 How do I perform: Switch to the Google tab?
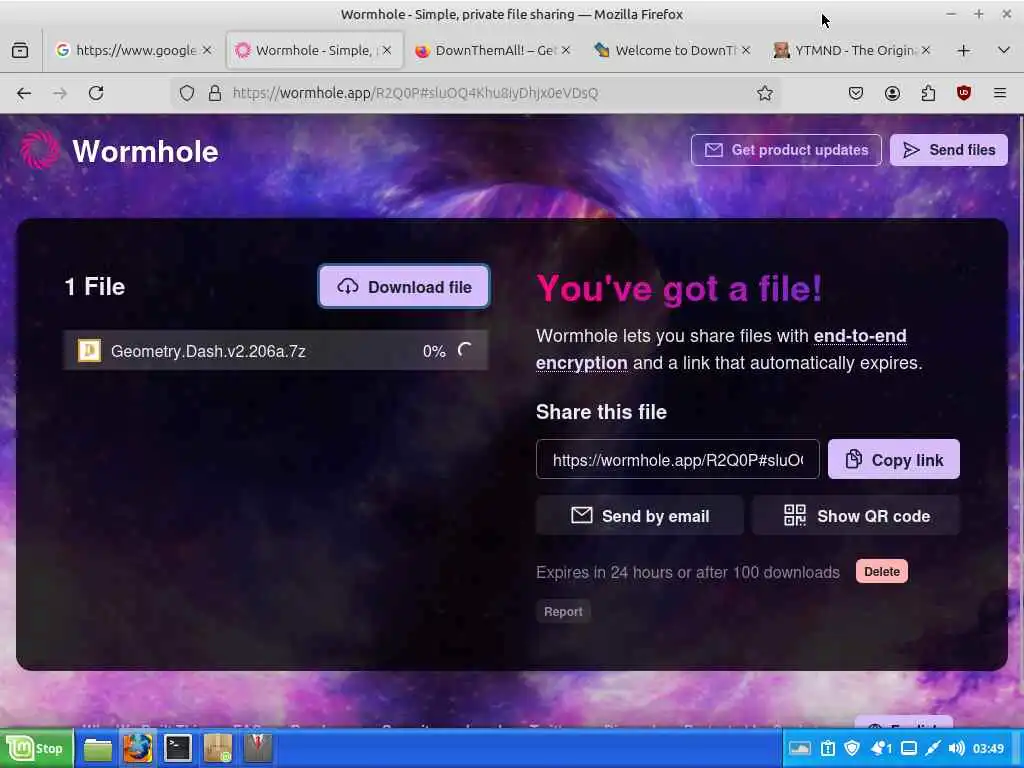point(133,50)
